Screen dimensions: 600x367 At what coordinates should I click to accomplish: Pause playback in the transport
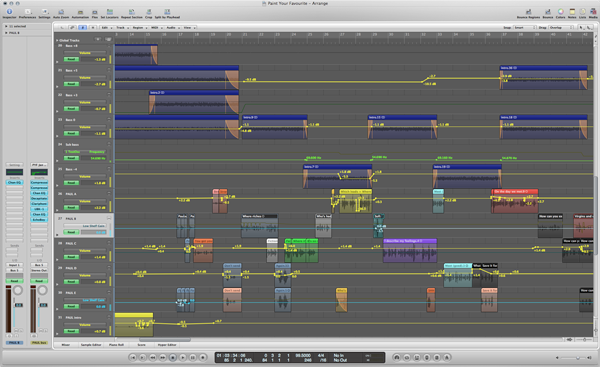click(x=192, y=357)
